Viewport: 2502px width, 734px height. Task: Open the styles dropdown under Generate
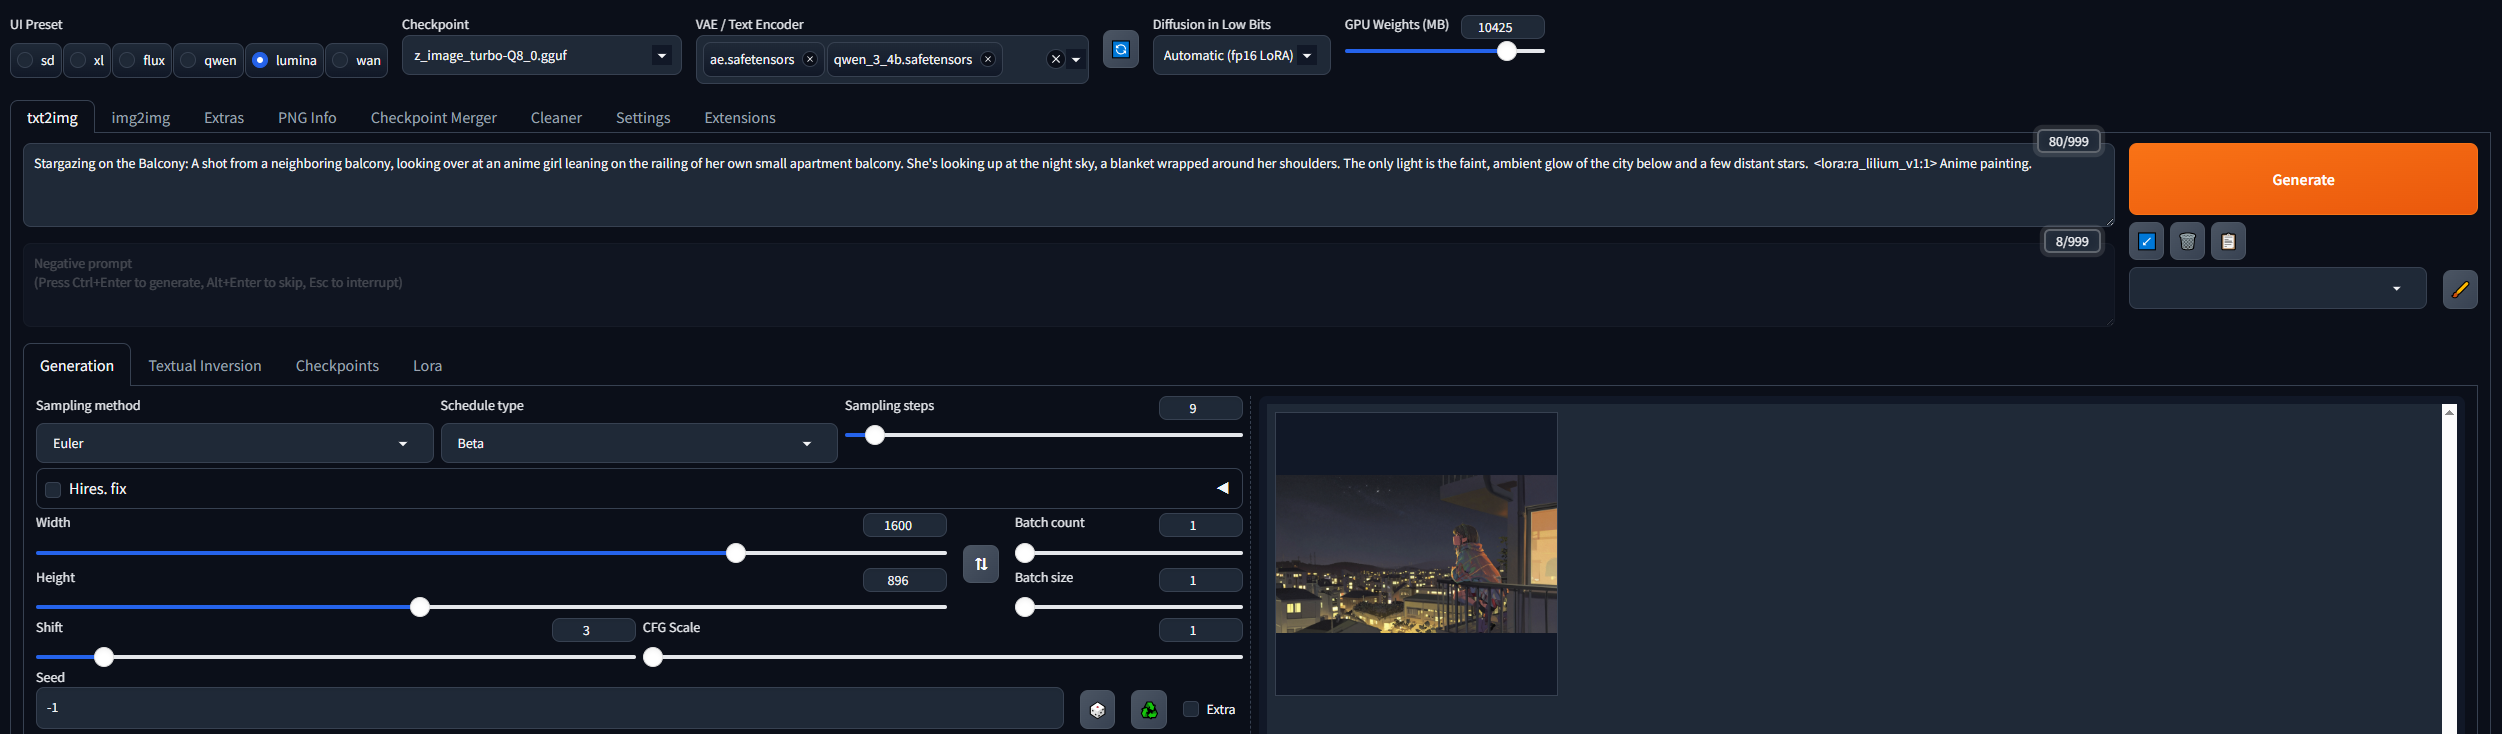pyautogui.click(x=2277, y=288)
